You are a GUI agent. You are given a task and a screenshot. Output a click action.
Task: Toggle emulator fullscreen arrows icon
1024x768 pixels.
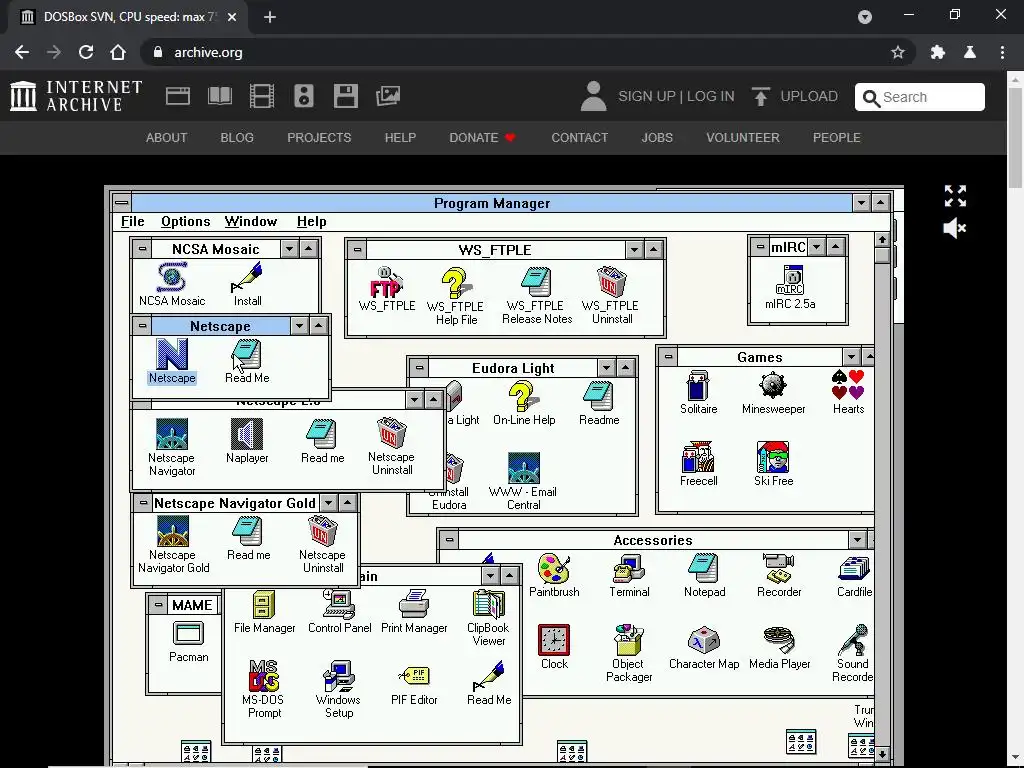(x=955, y=196)
